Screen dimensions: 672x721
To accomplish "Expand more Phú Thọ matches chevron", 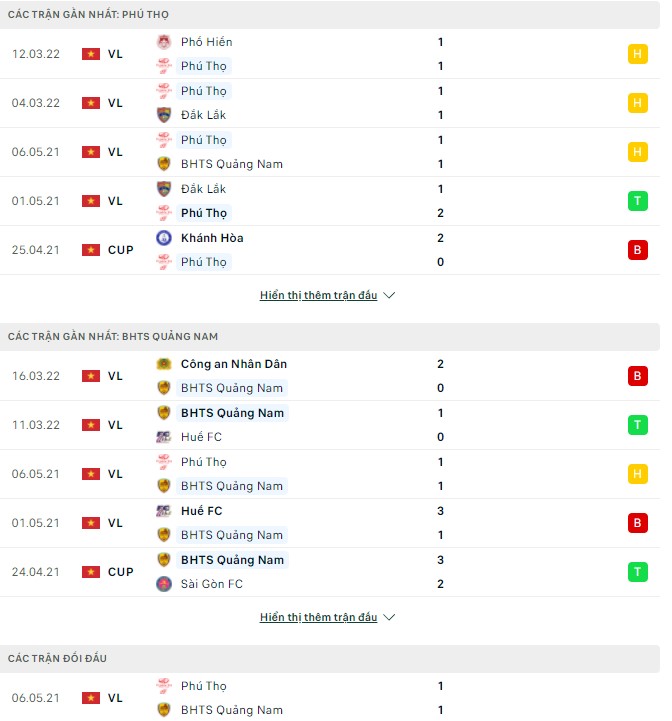I will 389,296.
